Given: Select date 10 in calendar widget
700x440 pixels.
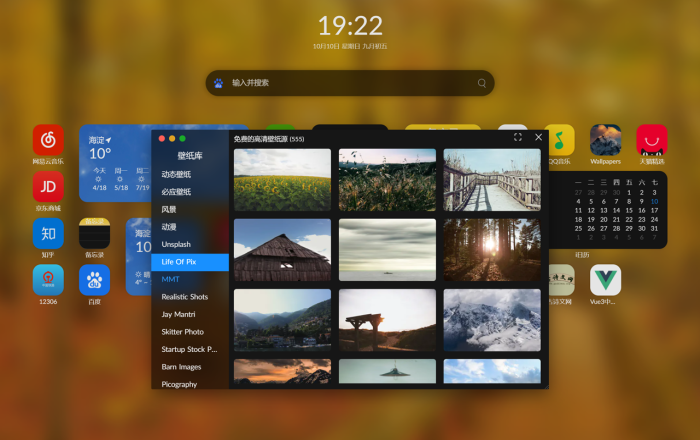Looking at the screenshot, I should pos(654,201).
